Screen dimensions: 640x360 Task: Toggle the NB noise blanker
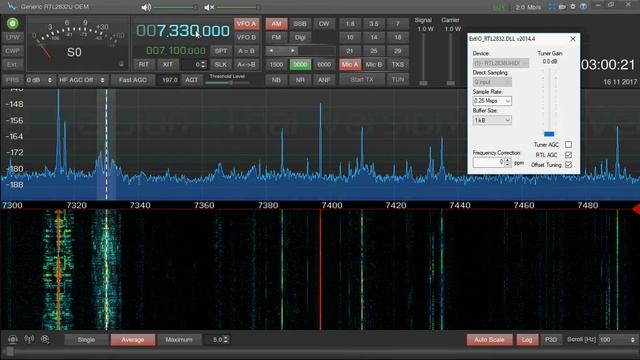point(276,80)
